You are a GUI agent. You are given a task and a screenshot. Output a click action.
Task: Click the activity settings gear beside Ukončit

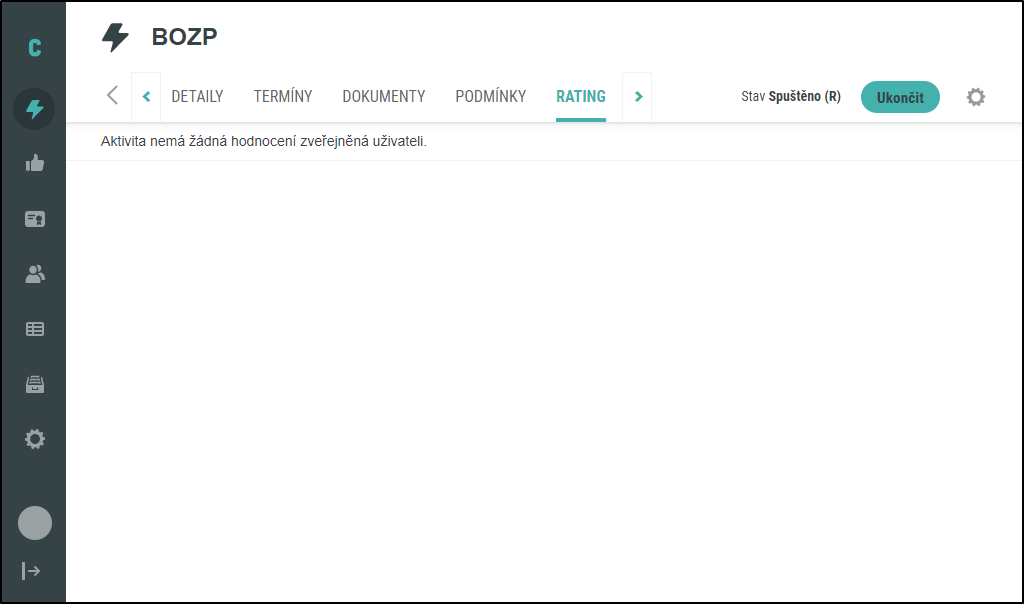975,97
